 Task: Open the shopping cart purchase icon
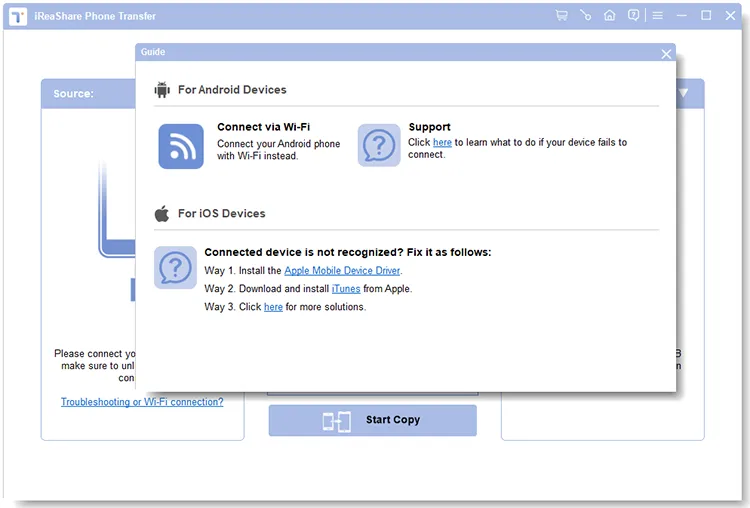[x=562, y=15]
